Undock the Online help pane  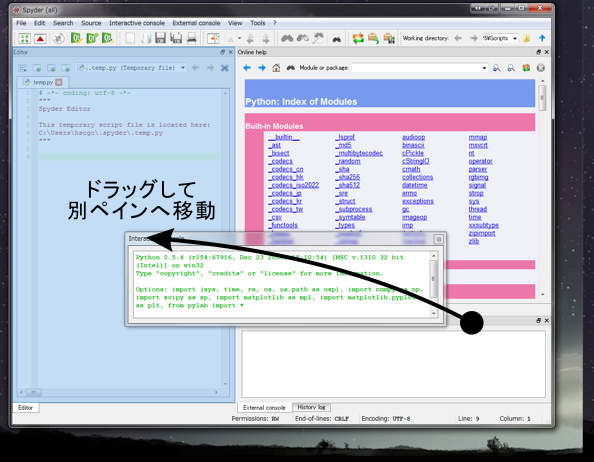pyautogui.click(x=538, y=52)
